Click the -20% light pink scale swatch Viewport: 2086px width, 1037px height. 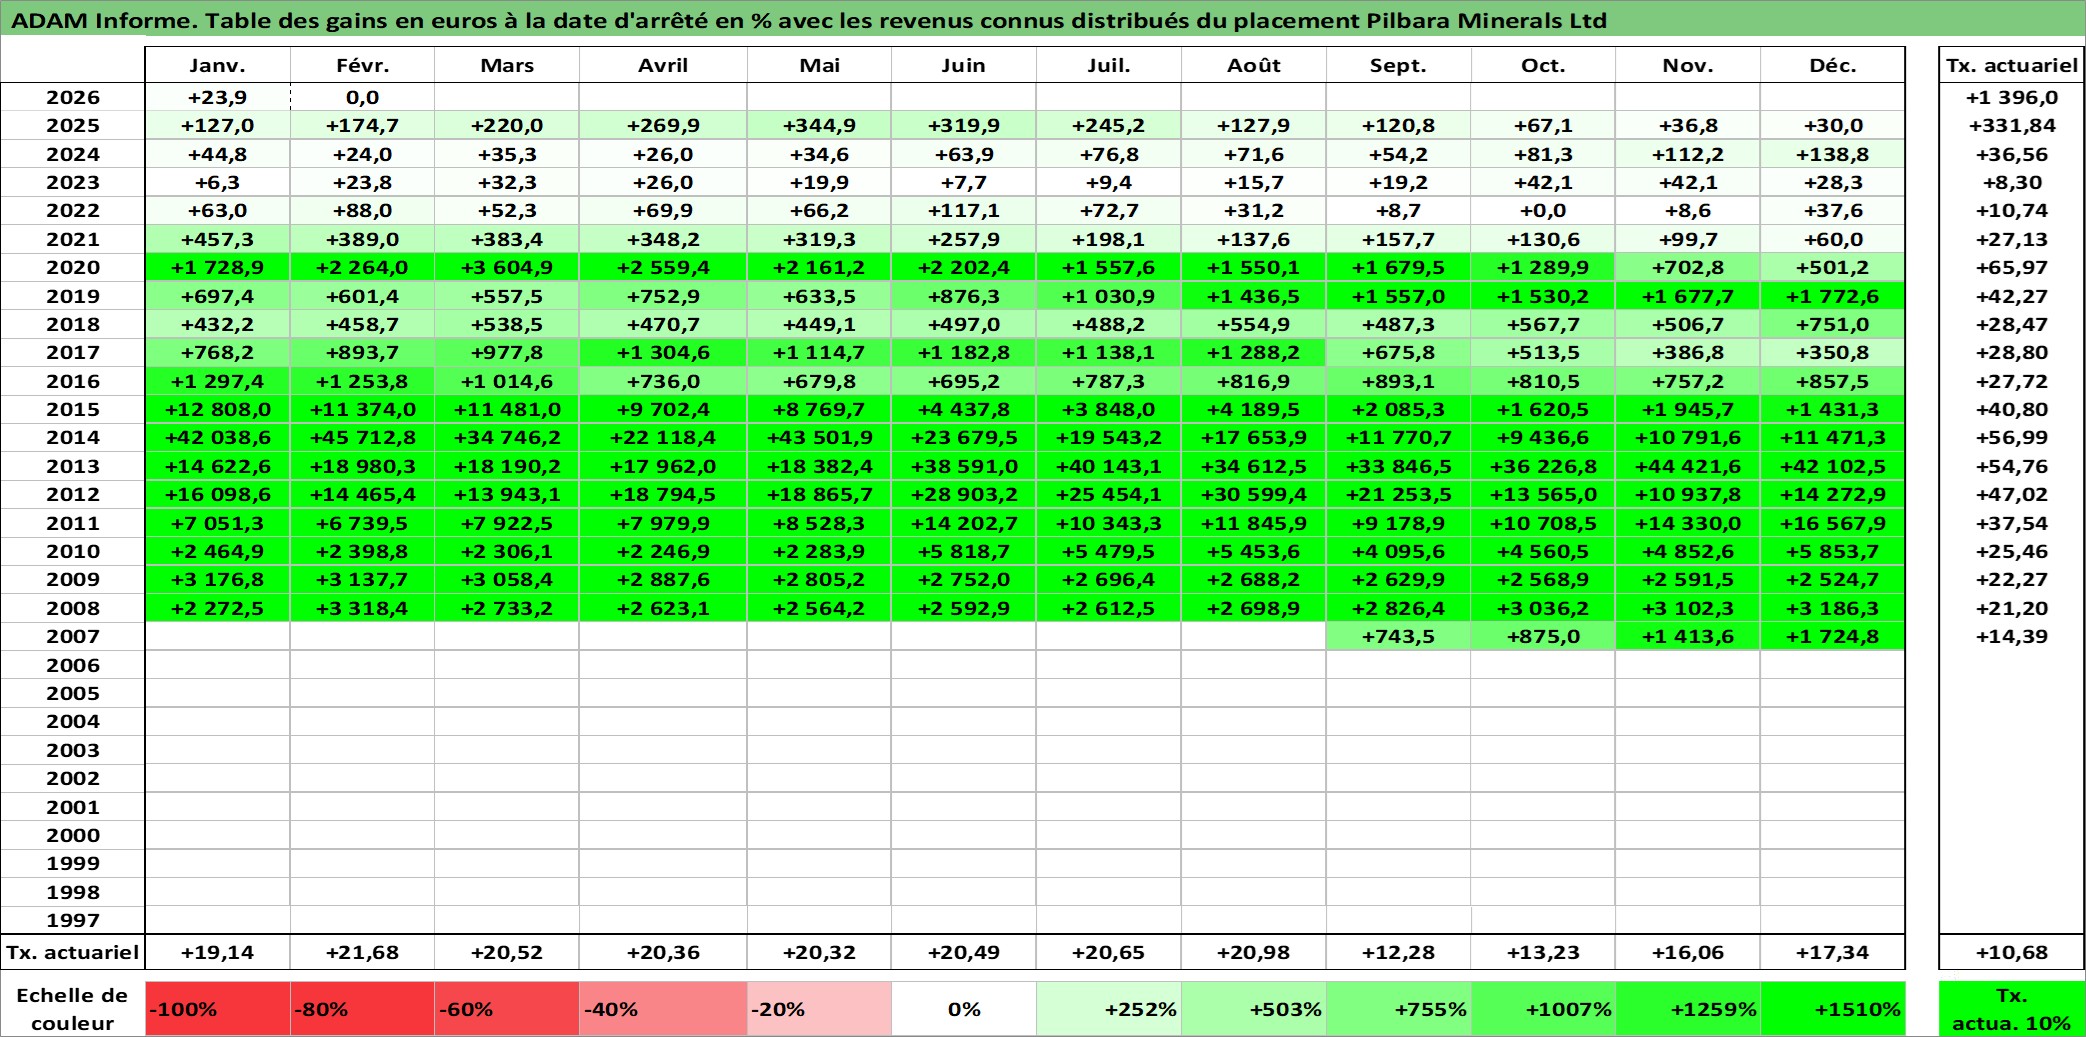coord(819,1009)
